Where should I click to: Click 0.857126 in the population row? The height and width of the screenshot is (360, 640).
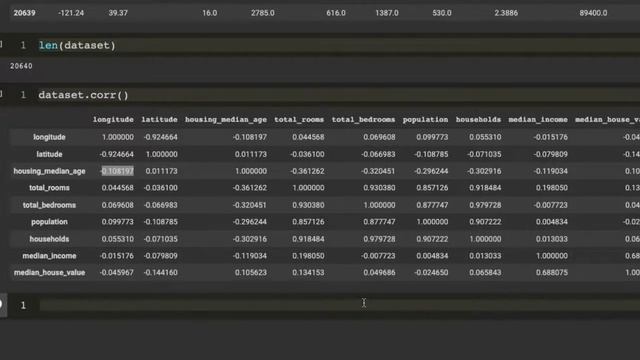pyautogui.click(x=308, y=222)
